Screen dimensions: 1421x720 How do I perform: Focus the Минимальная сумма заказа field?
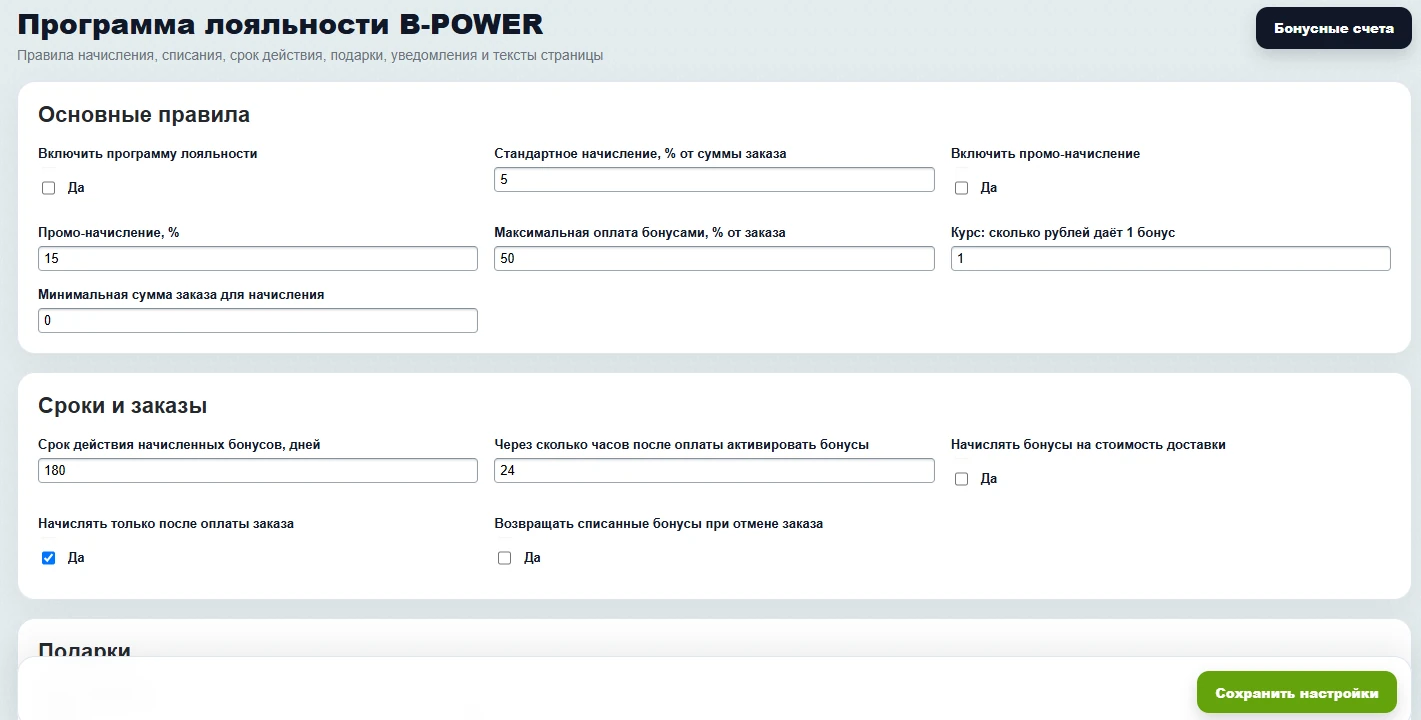(x=258, y=321)
